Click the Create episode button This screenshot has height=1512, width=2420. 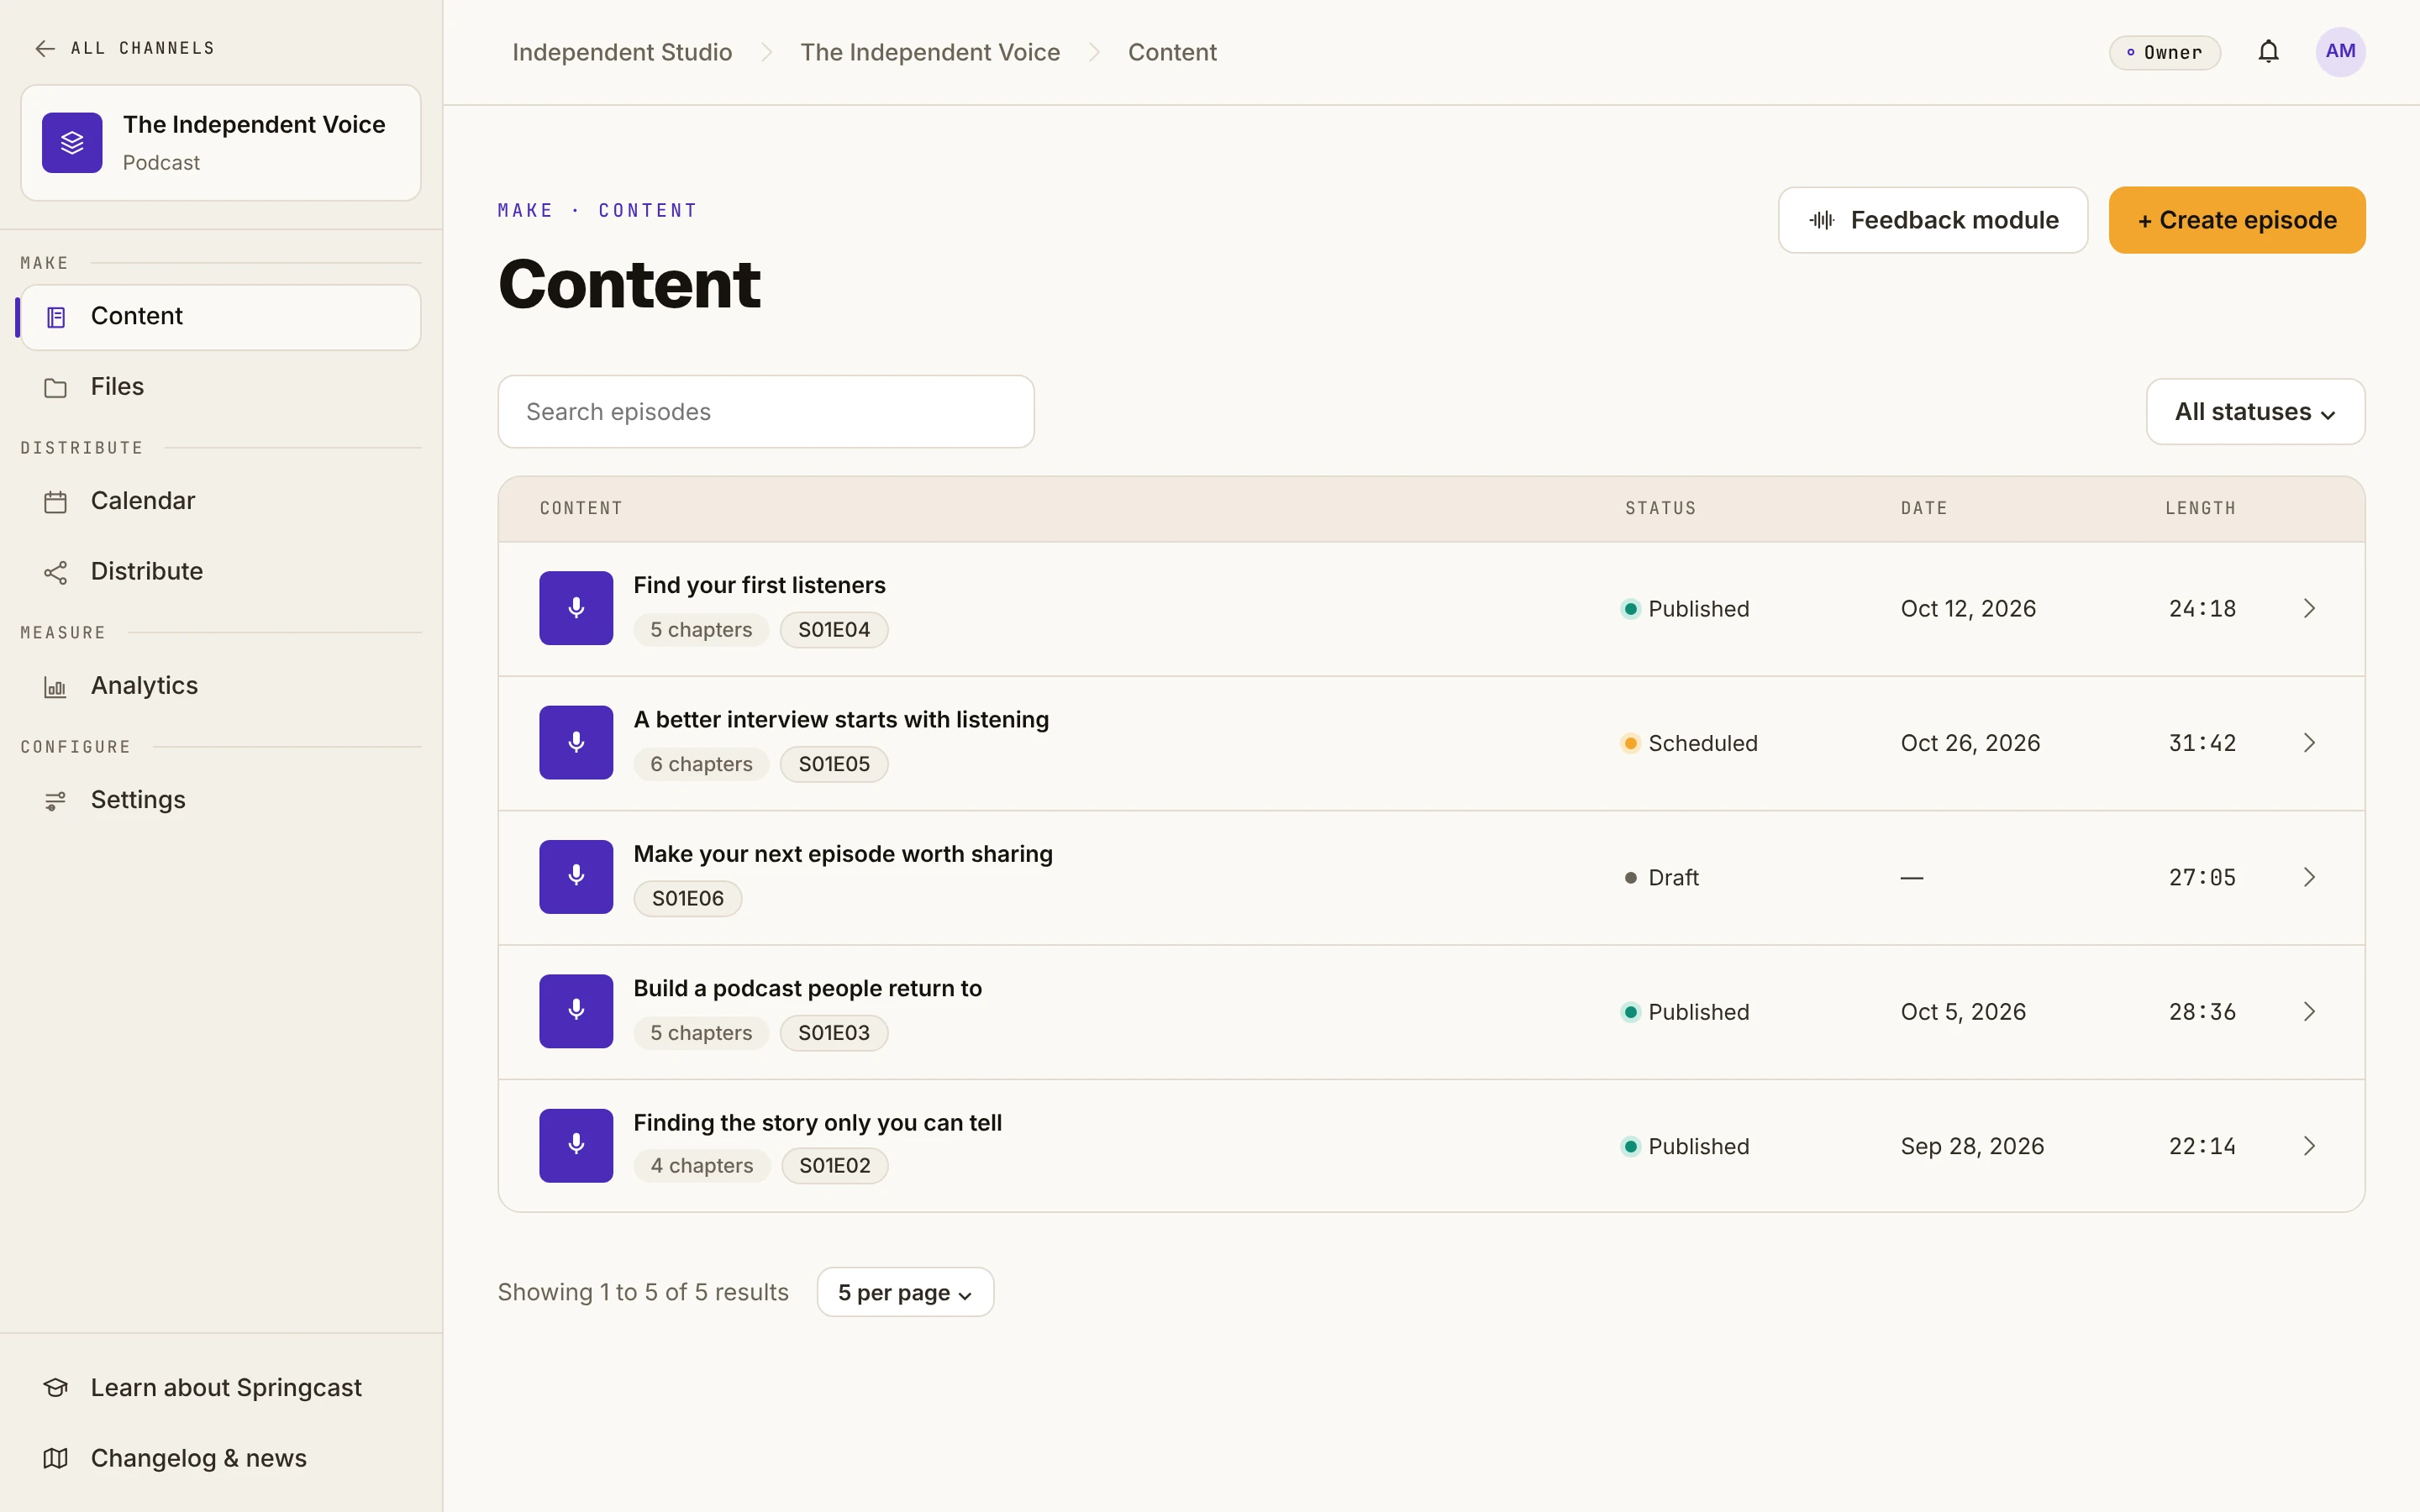[2237, 220]
